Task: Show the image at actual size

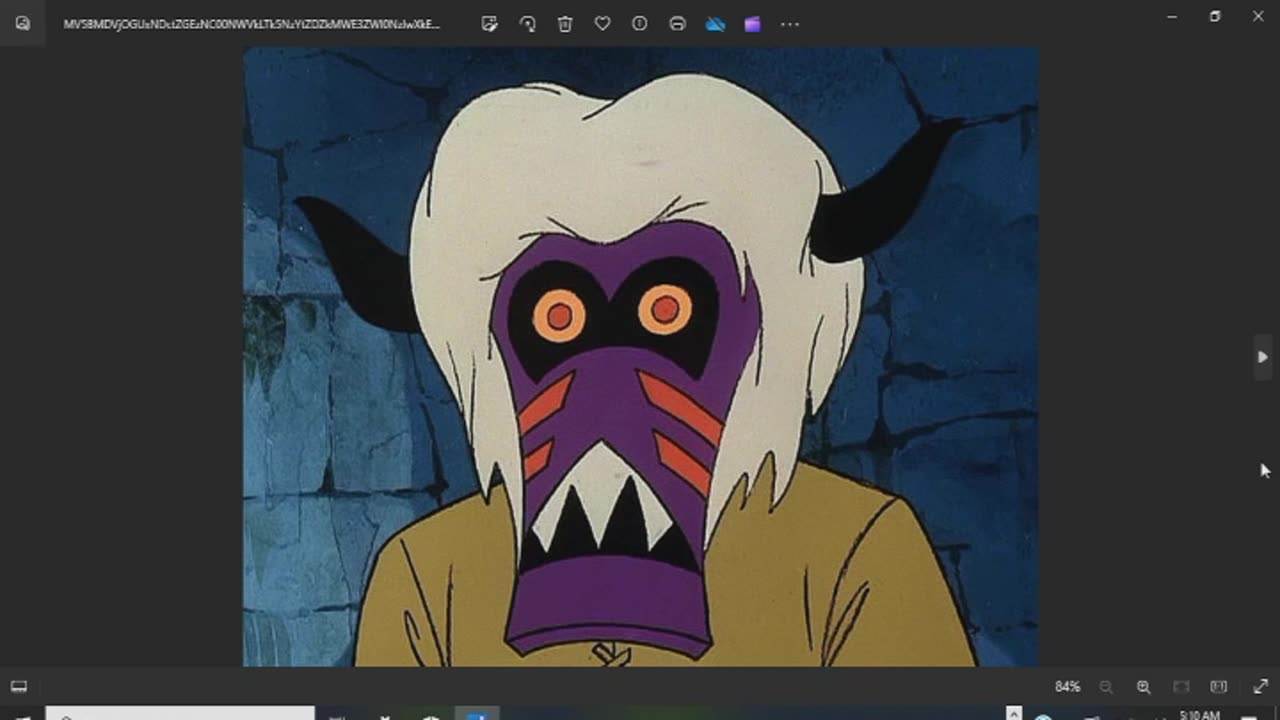Action: click(x=1218, y=687)
